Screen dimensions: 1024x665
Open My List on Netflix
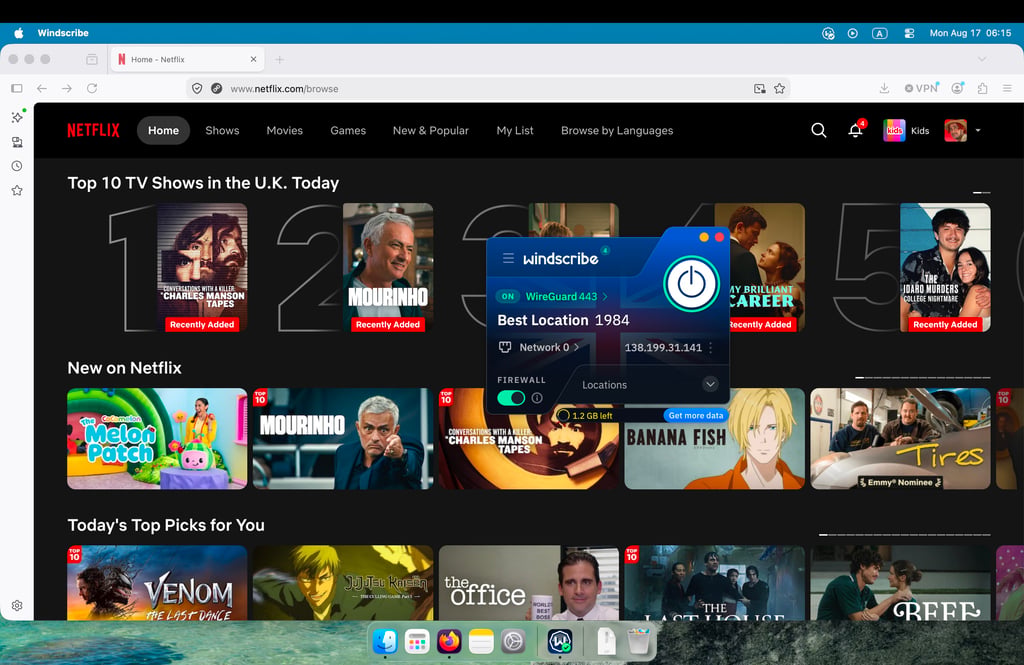point(515,131)
